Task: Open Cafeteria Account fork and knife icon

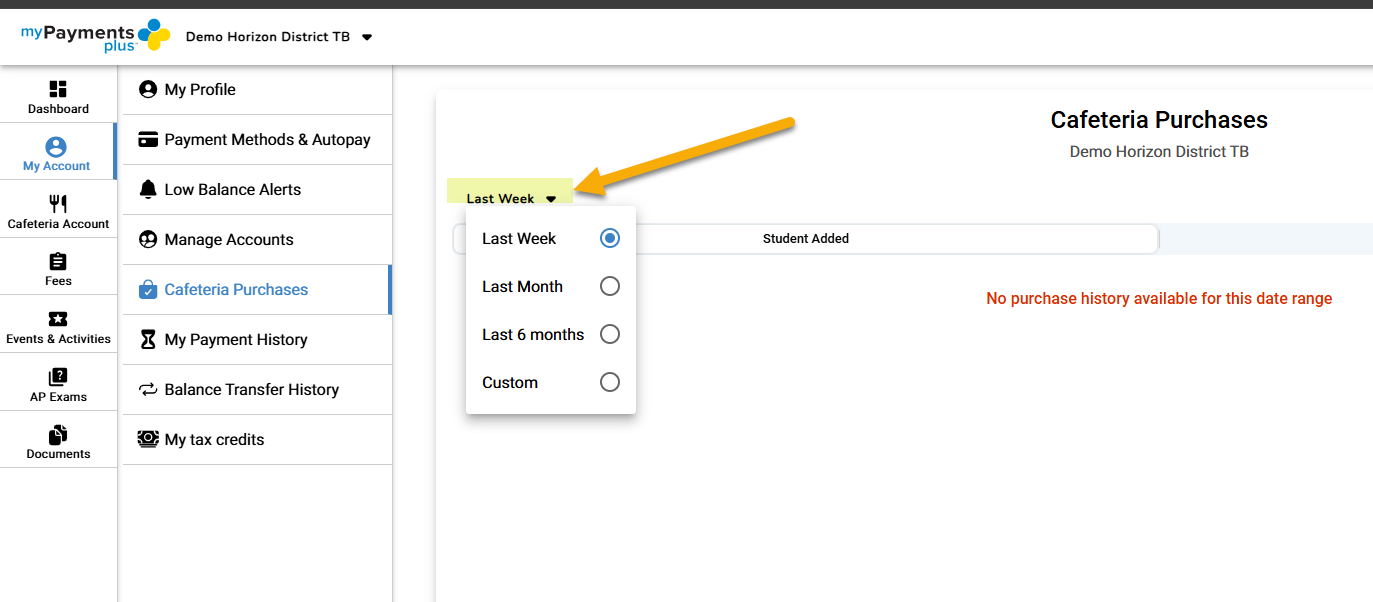Action: pos(58,204)
